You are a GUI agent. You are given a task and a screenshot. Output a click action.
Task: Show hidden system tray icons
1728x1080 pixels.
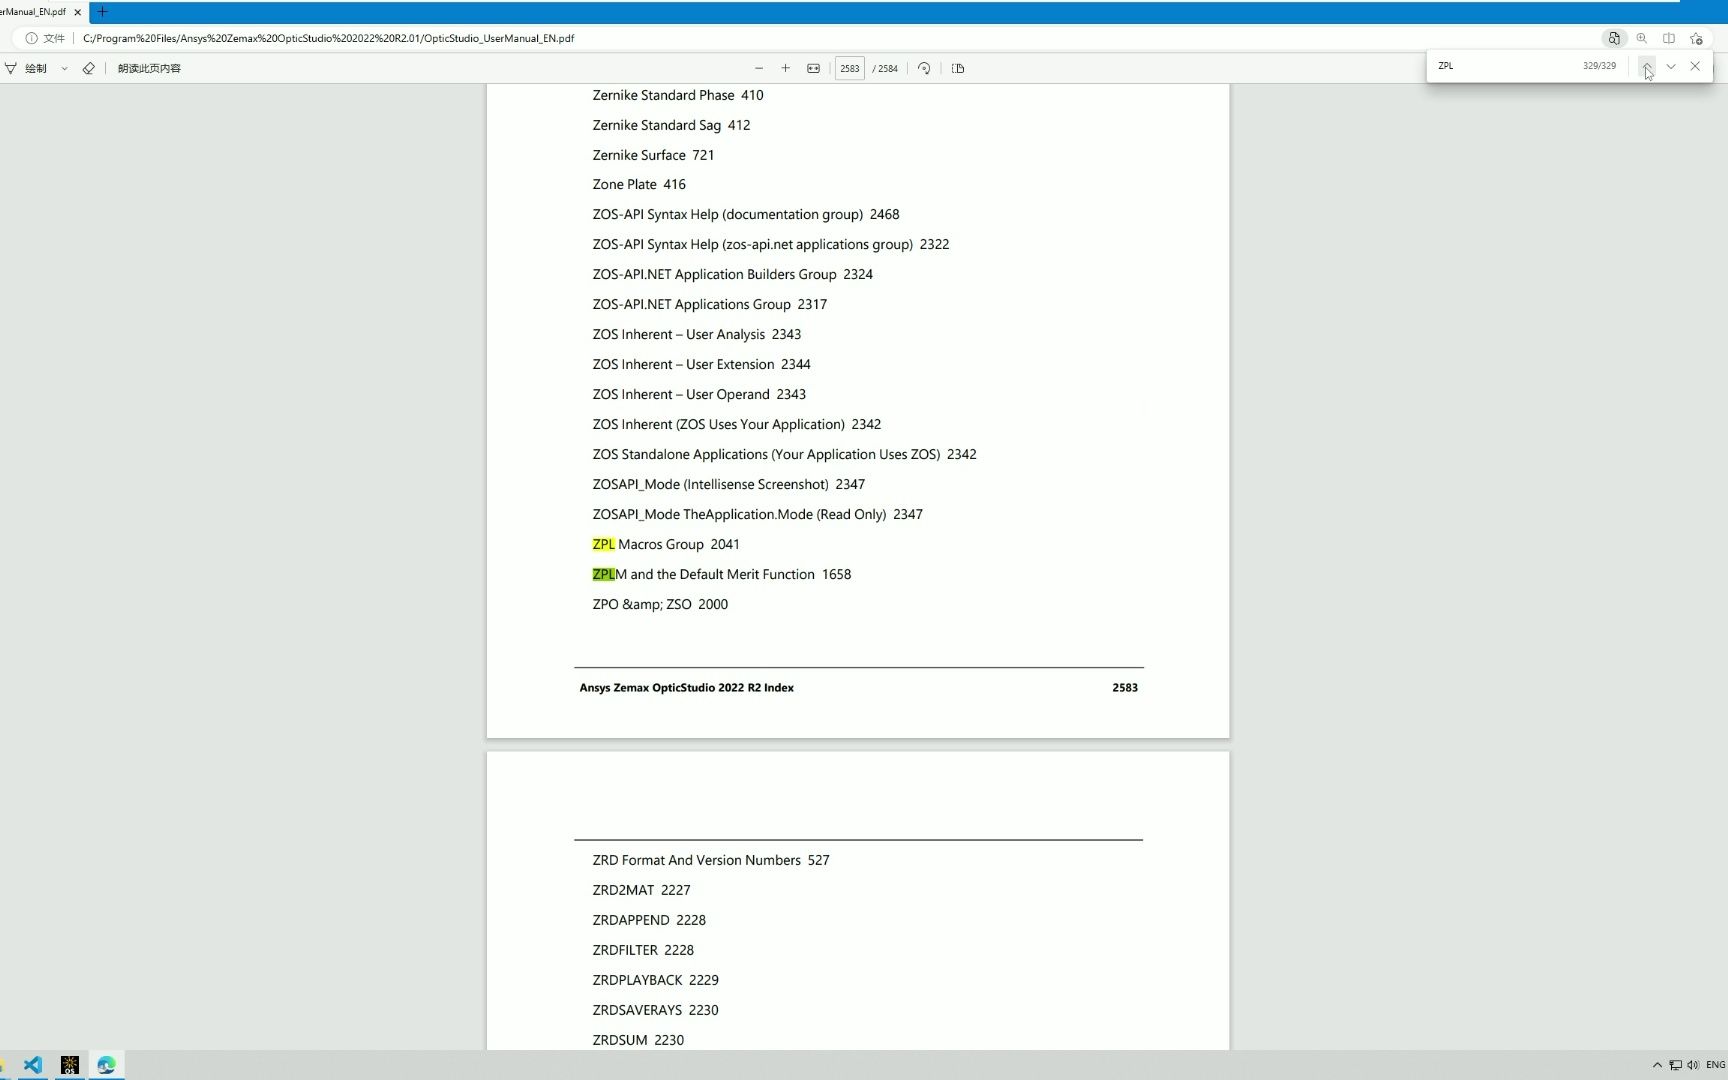coord(1657,1065)
